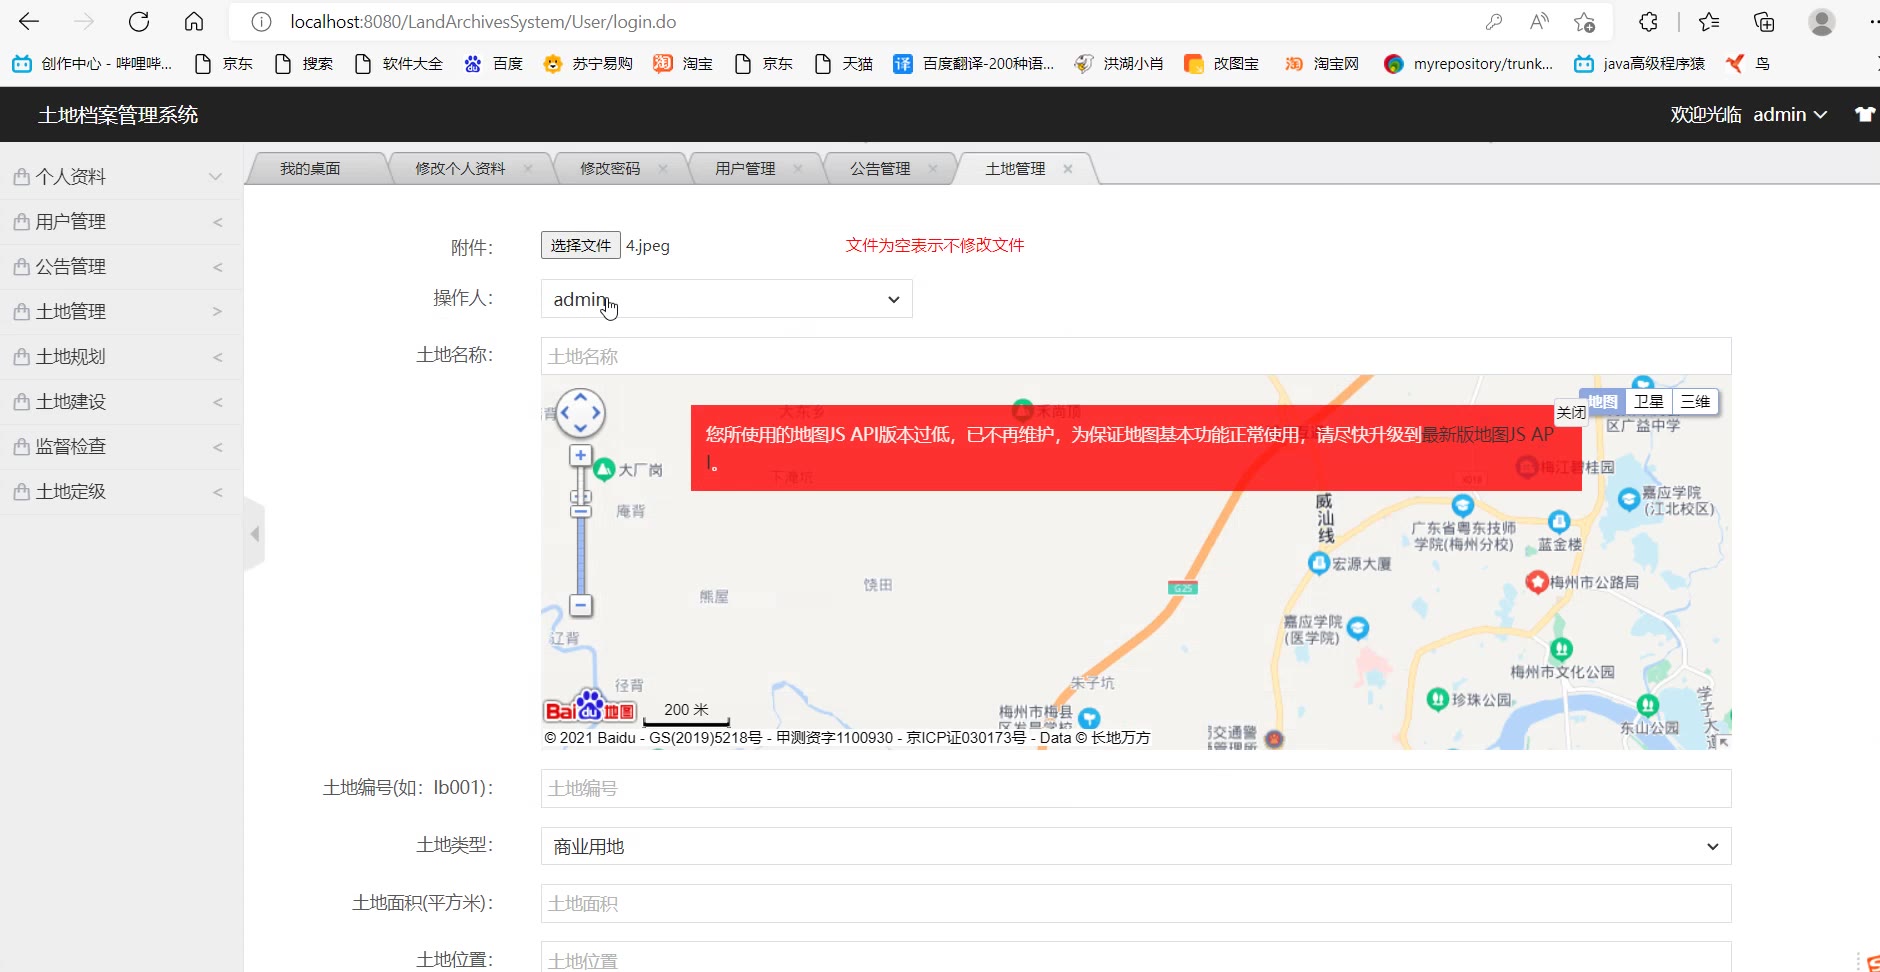The width and height of the screenshot is (1880, 972).
Task: Expand 监督检查 sidebar menu
Action: [121, 447]
